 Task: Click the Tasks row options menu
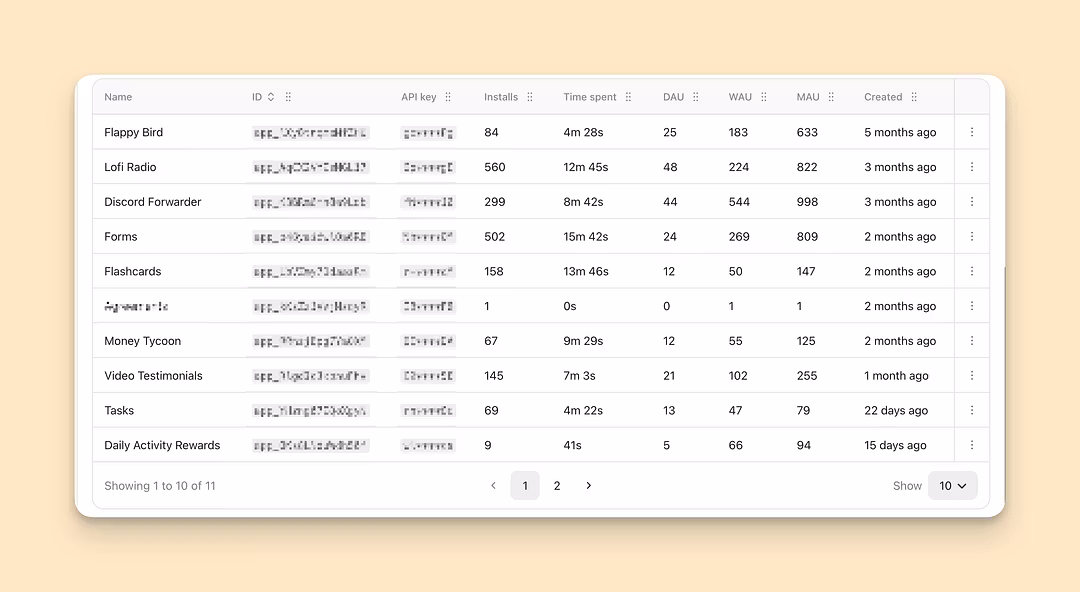click(971, 410)
